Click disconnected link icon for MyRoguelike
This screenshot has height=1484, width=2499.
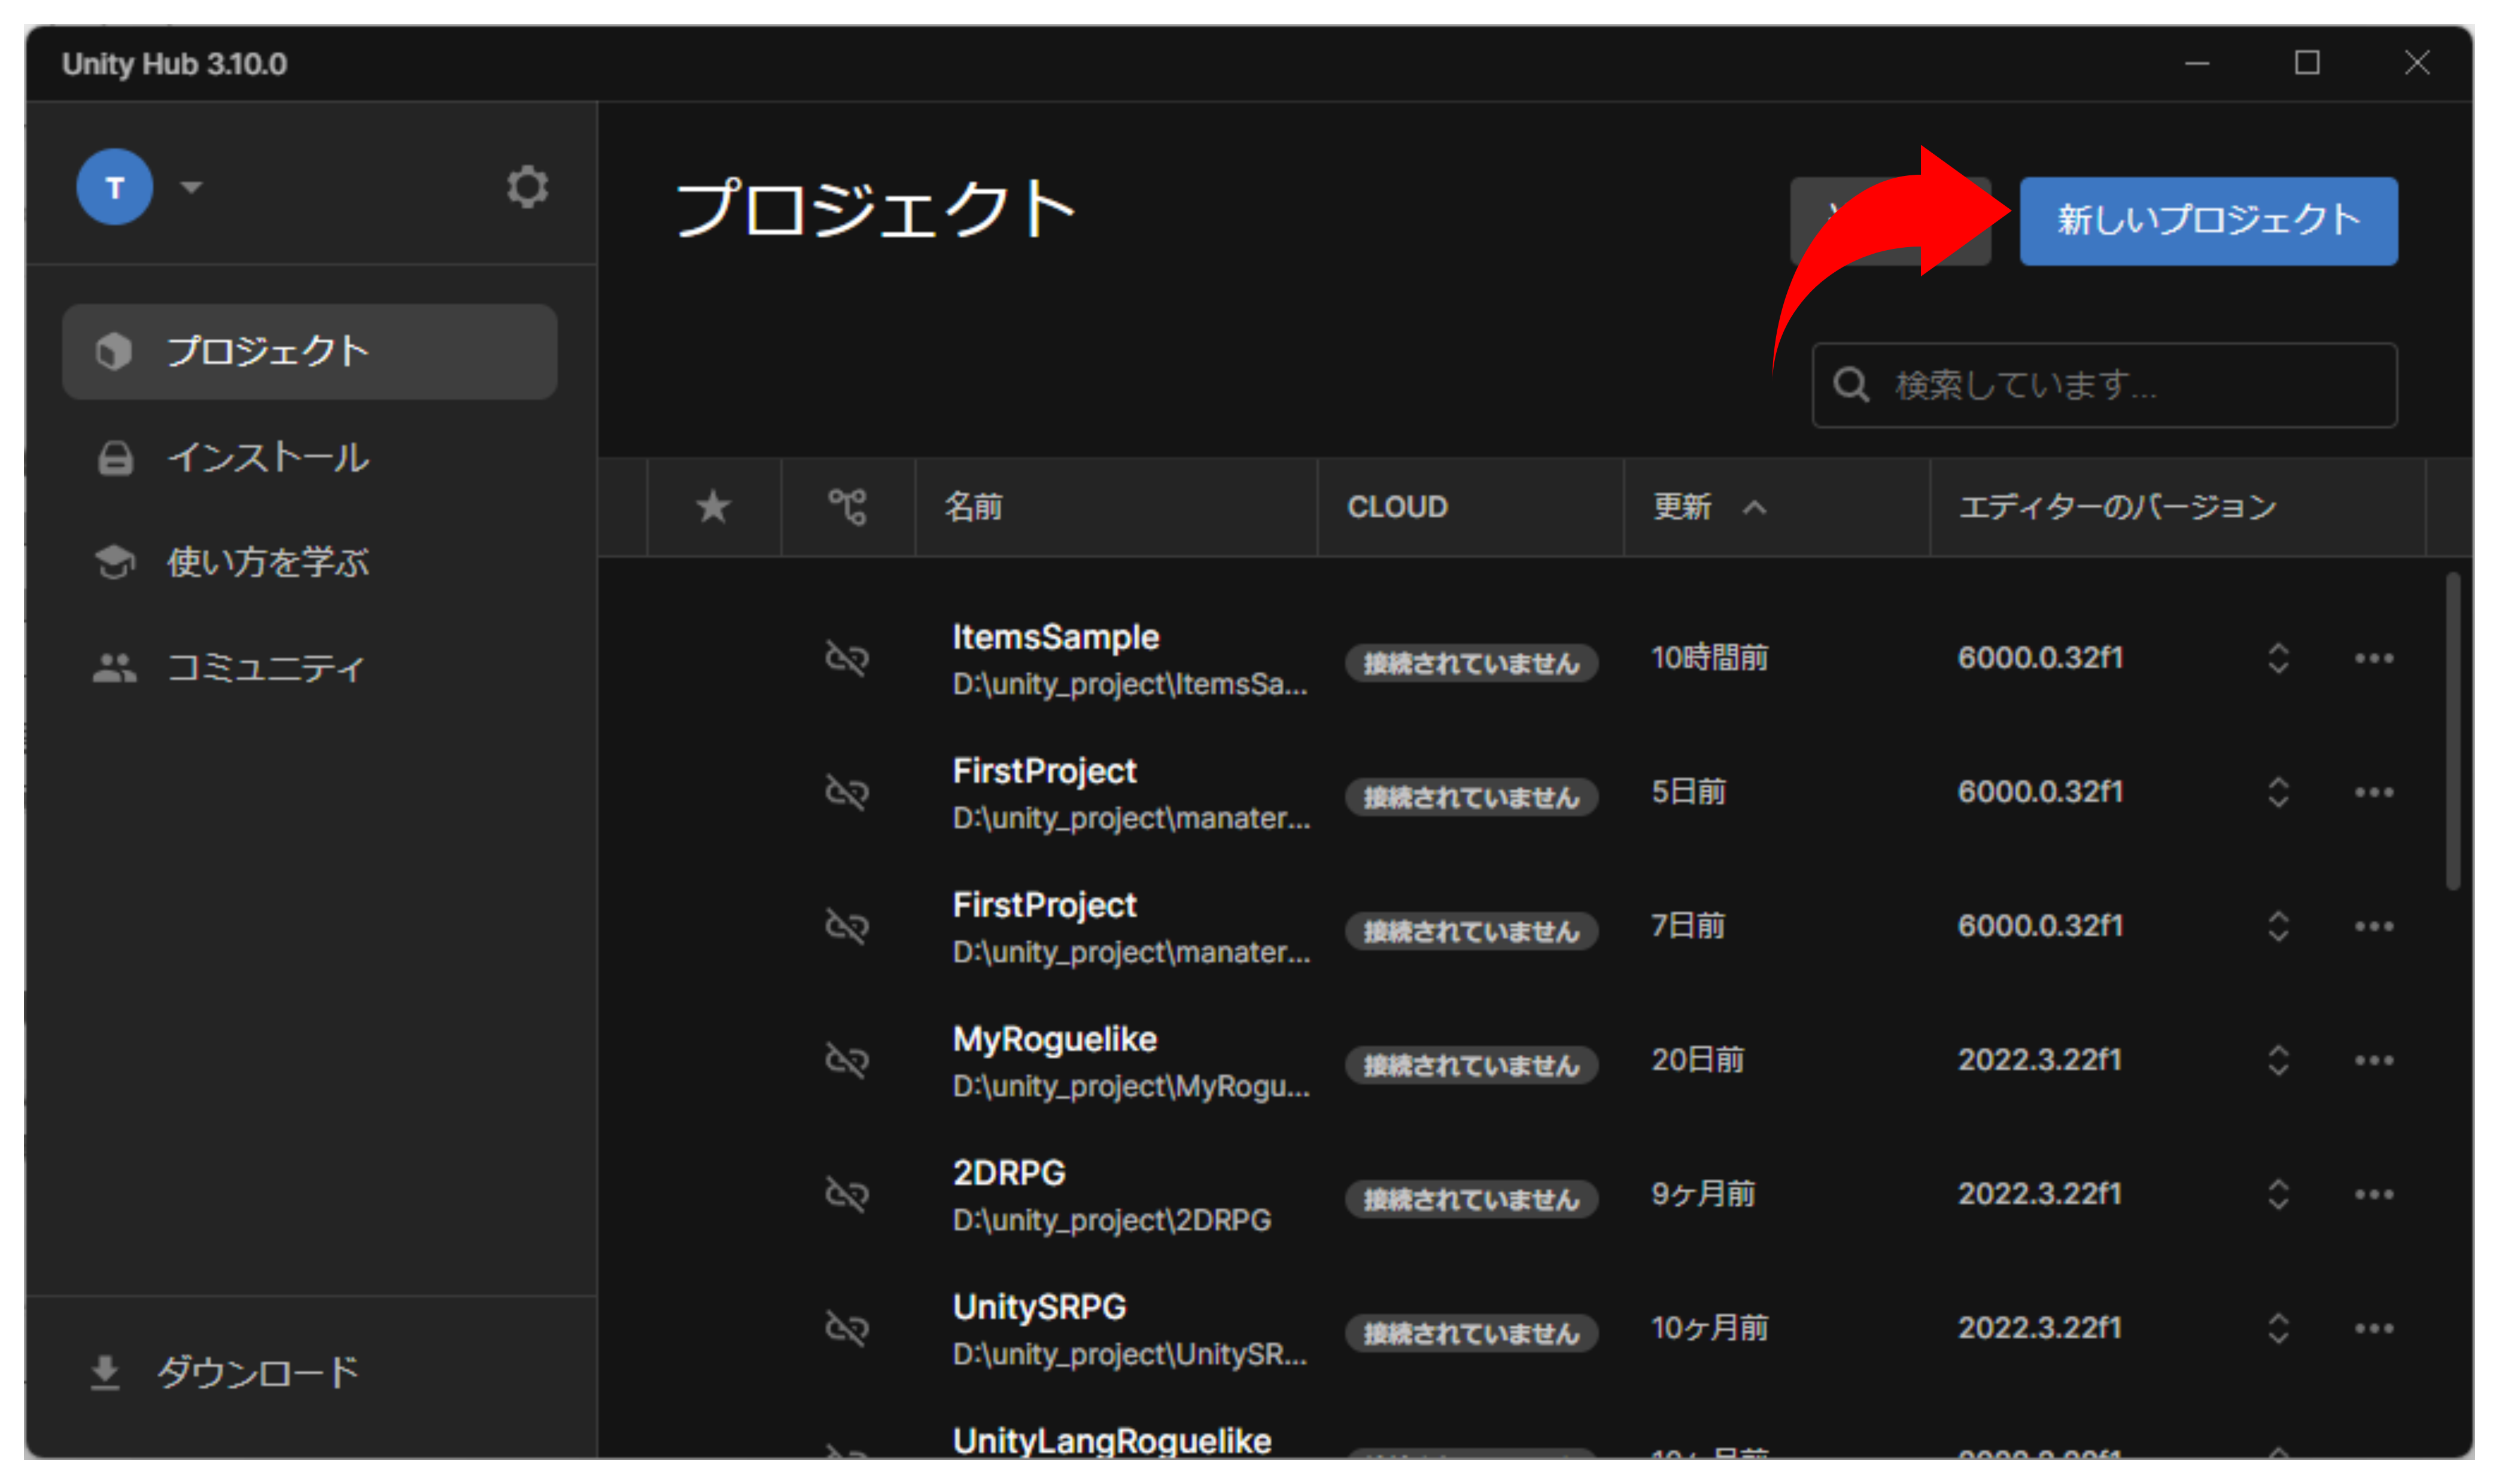point(847,1060)
